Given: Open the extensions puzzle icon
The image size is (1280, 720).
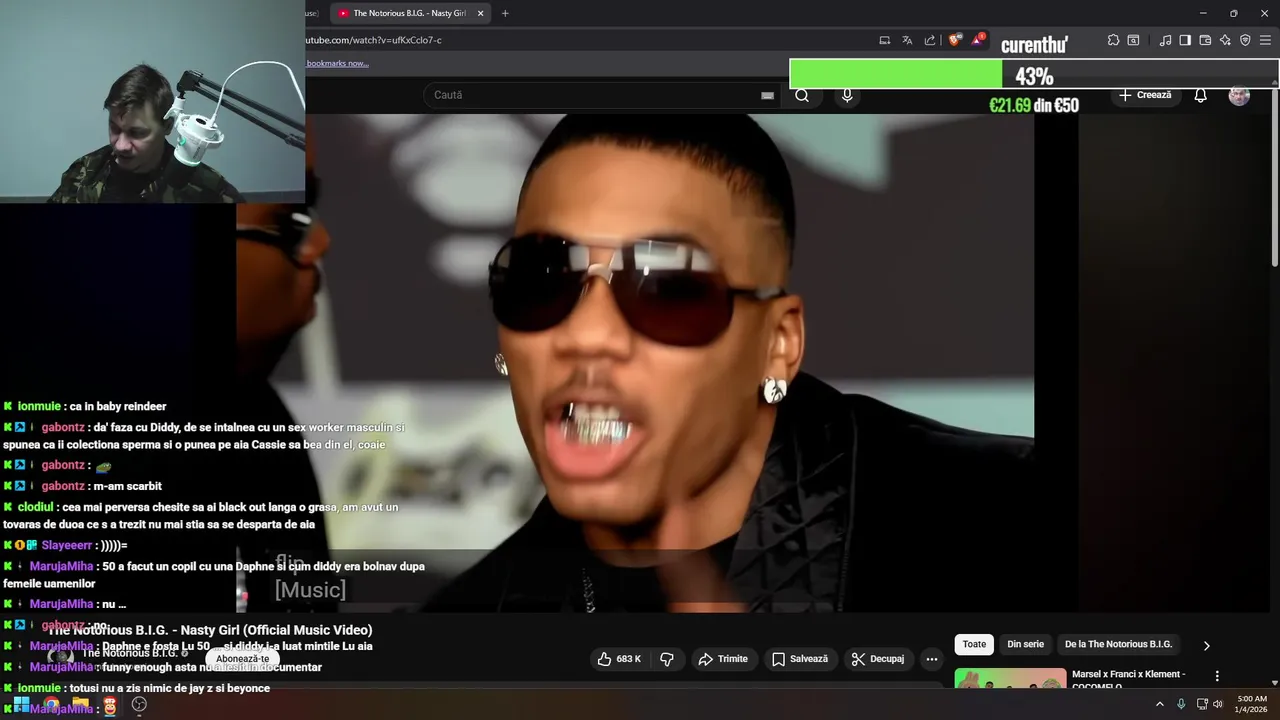Looking at the screenshot, I should point(1113,40).
